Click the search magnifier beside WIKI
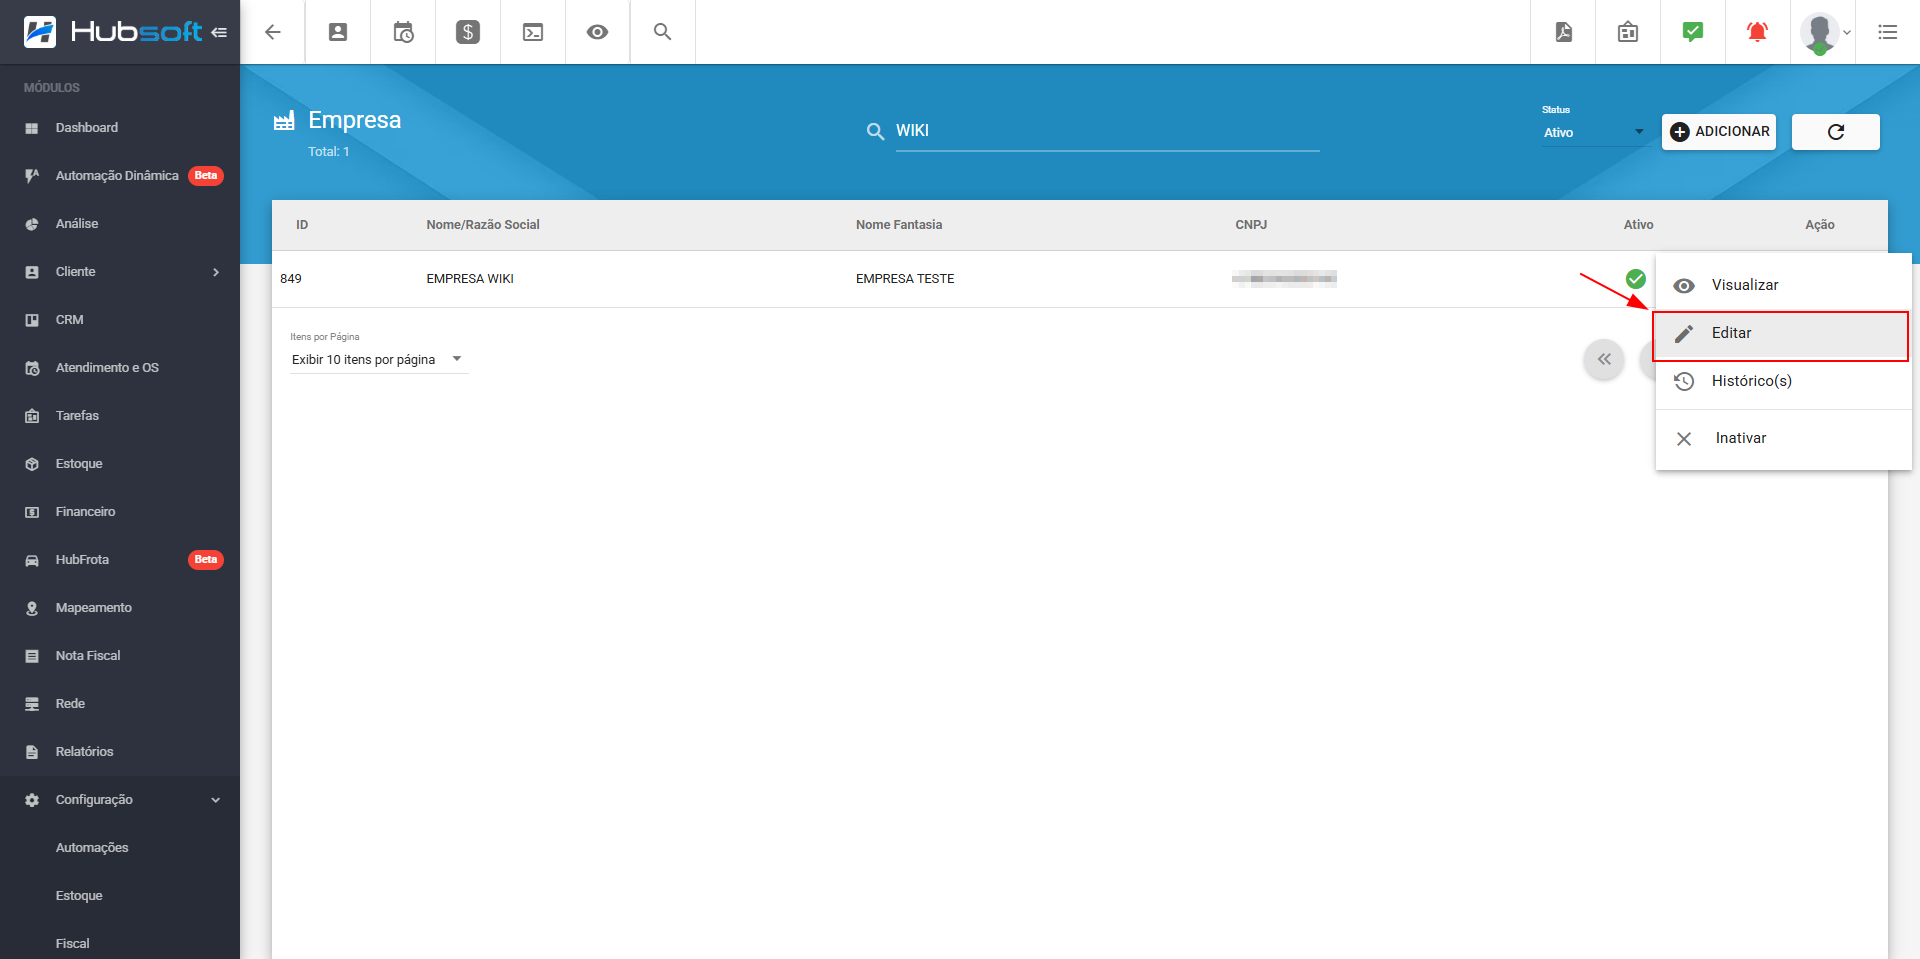The image size is (1920, 959). tap(875, 132)
